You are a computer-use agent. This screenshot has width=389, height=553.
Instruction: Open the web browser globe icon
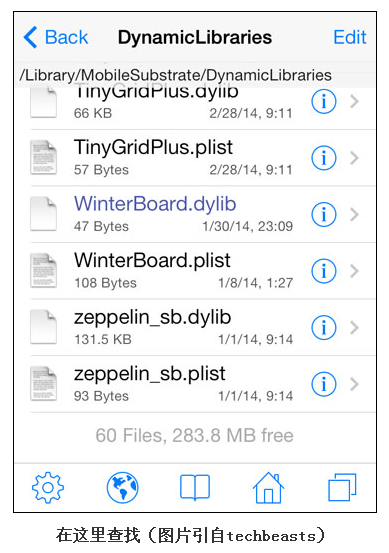coord(122,487)
